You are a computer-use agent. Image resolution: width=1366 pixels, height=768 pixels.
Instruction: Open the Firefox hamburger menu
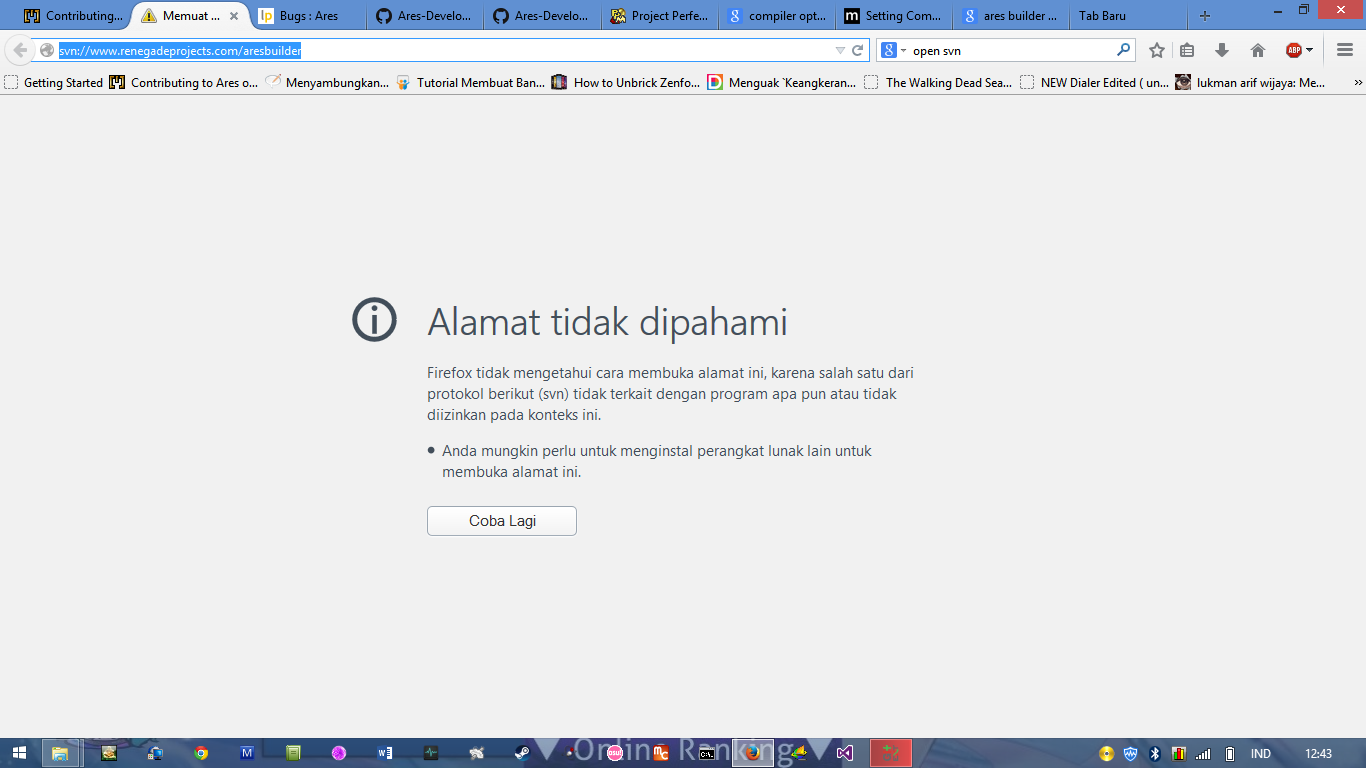(1345, 51)
